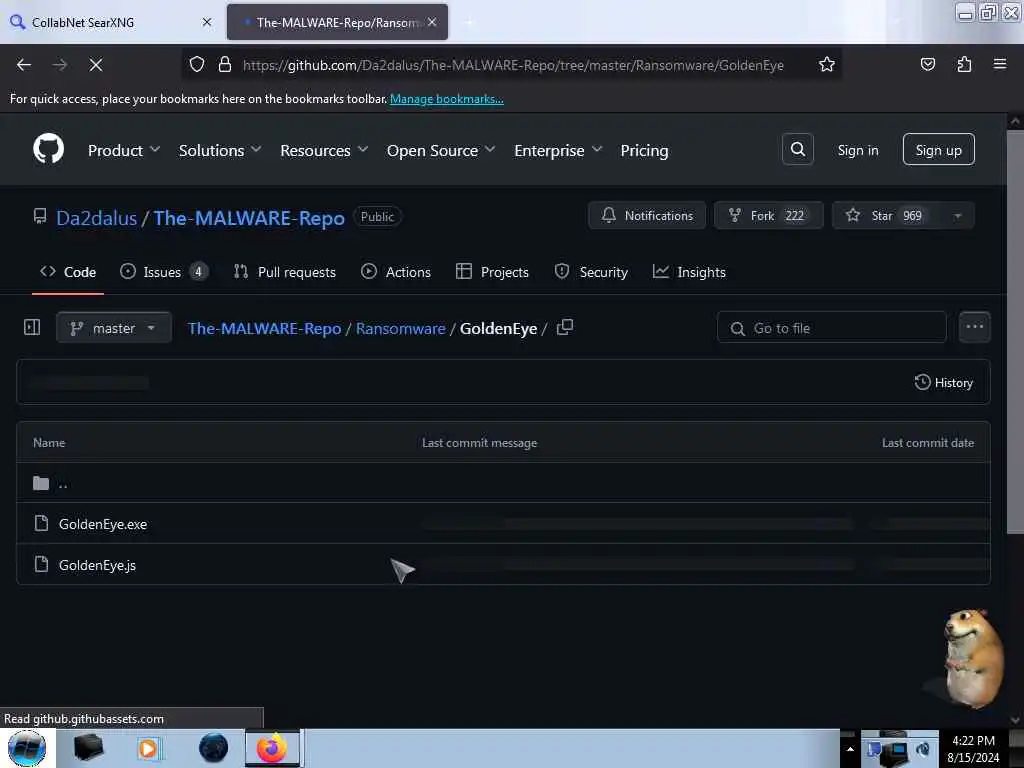Fork the repository with the Fork button

tap(768, 216)
